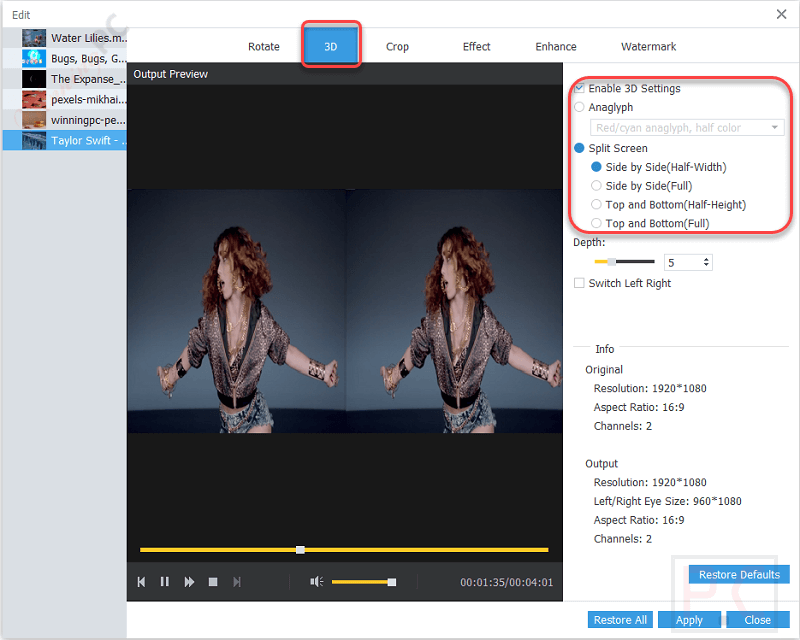
Task: Select pexels-mikhai video thumbnail
Action: click(34, 99)
